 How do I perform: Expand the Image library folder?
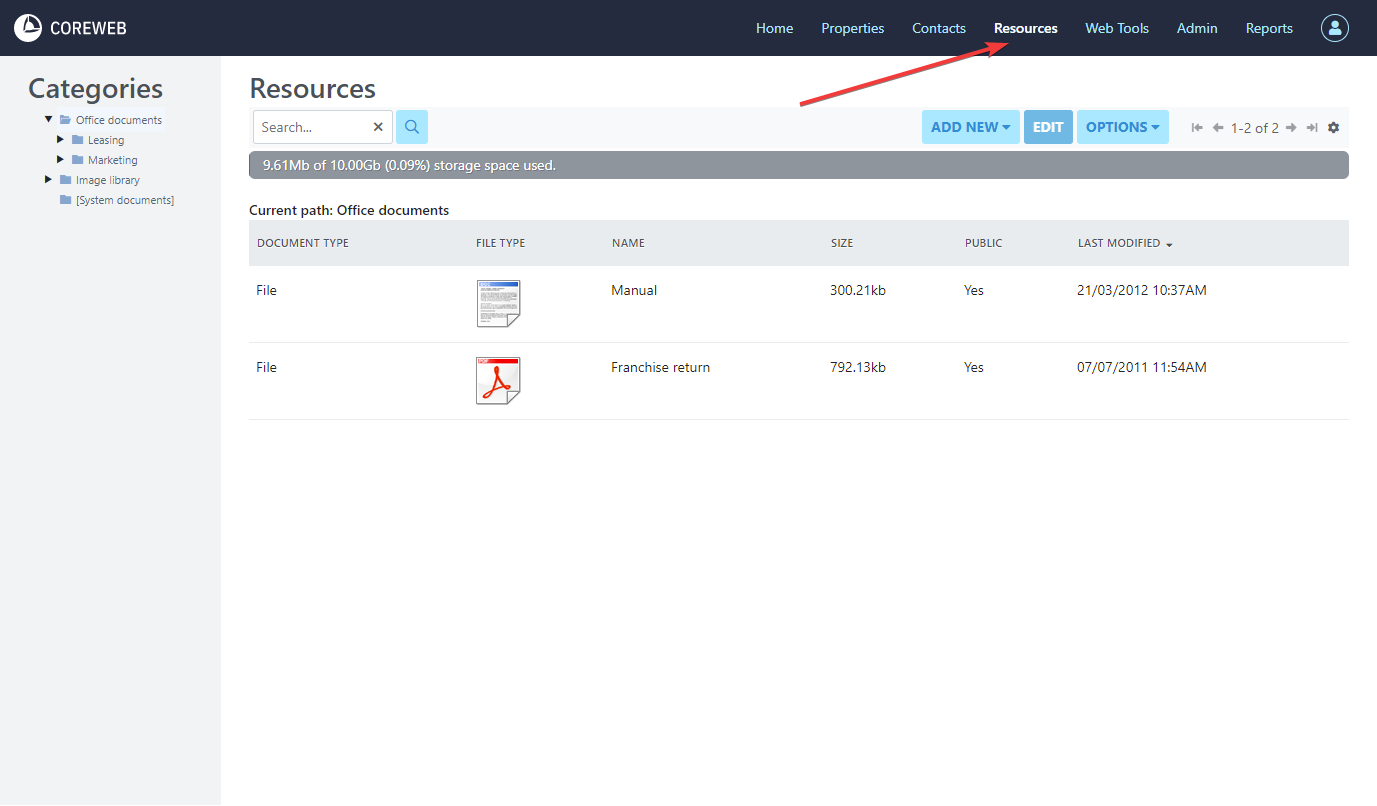(48, 180)
